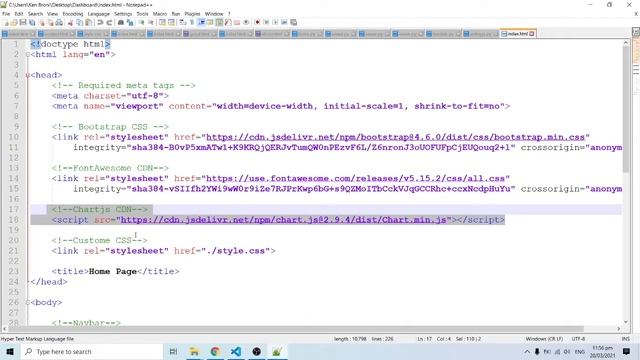Click the horizontal scrollbar thumb
640x360 pixels.
point(296,329)
